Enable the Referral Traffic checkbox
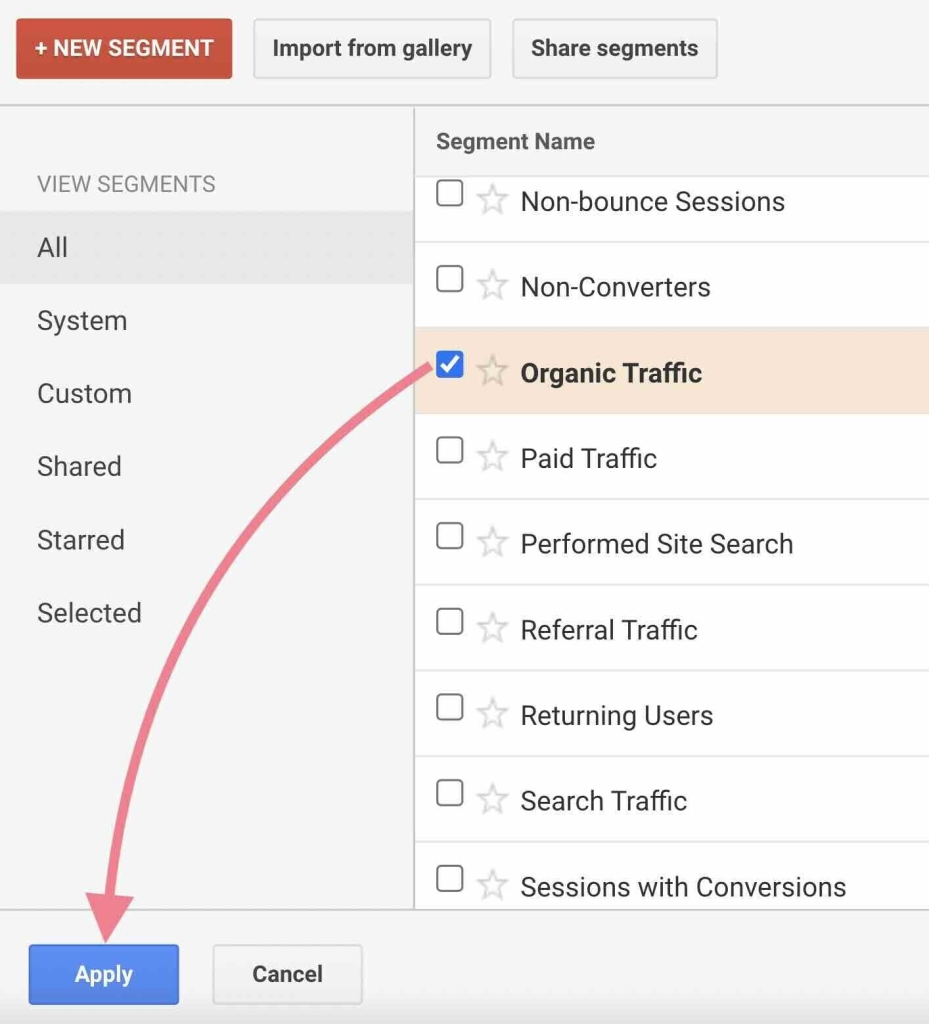929x1024 pixels. 450,623
